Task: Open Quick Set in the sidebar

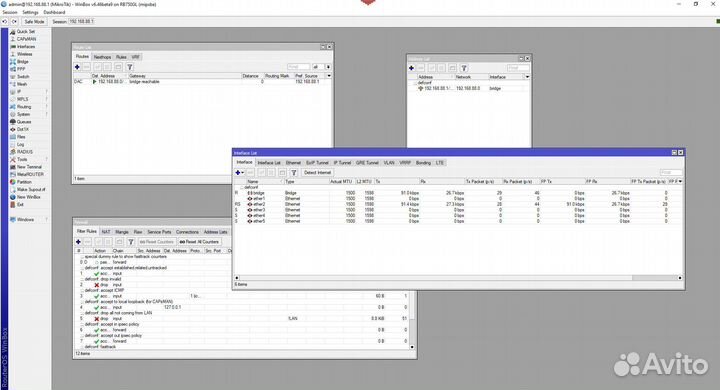Action: click(25, 32)
